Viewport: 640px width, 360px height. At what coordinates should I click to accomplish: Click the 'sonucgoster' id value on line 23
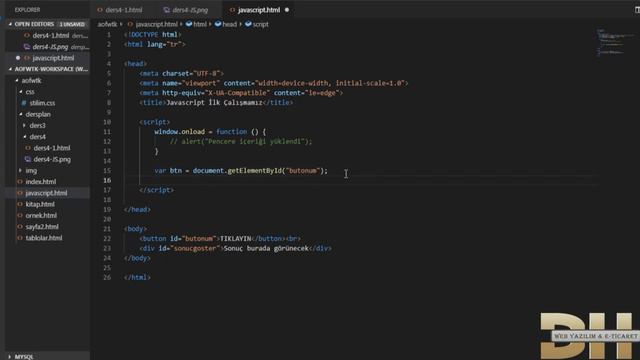click(196, 248)
